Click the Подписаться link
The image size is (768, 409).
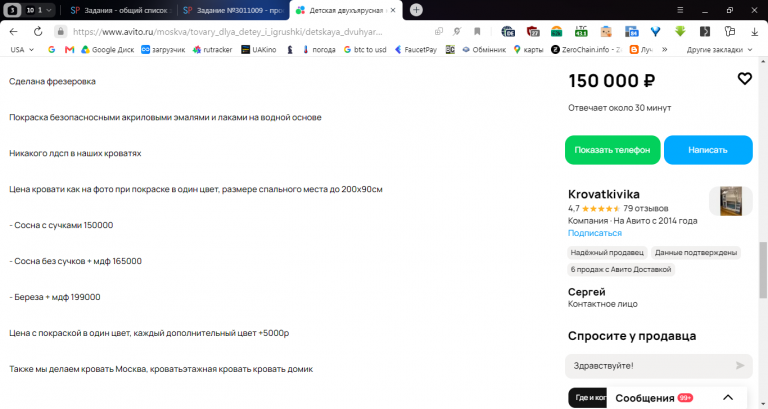click(x=595, y=233)
